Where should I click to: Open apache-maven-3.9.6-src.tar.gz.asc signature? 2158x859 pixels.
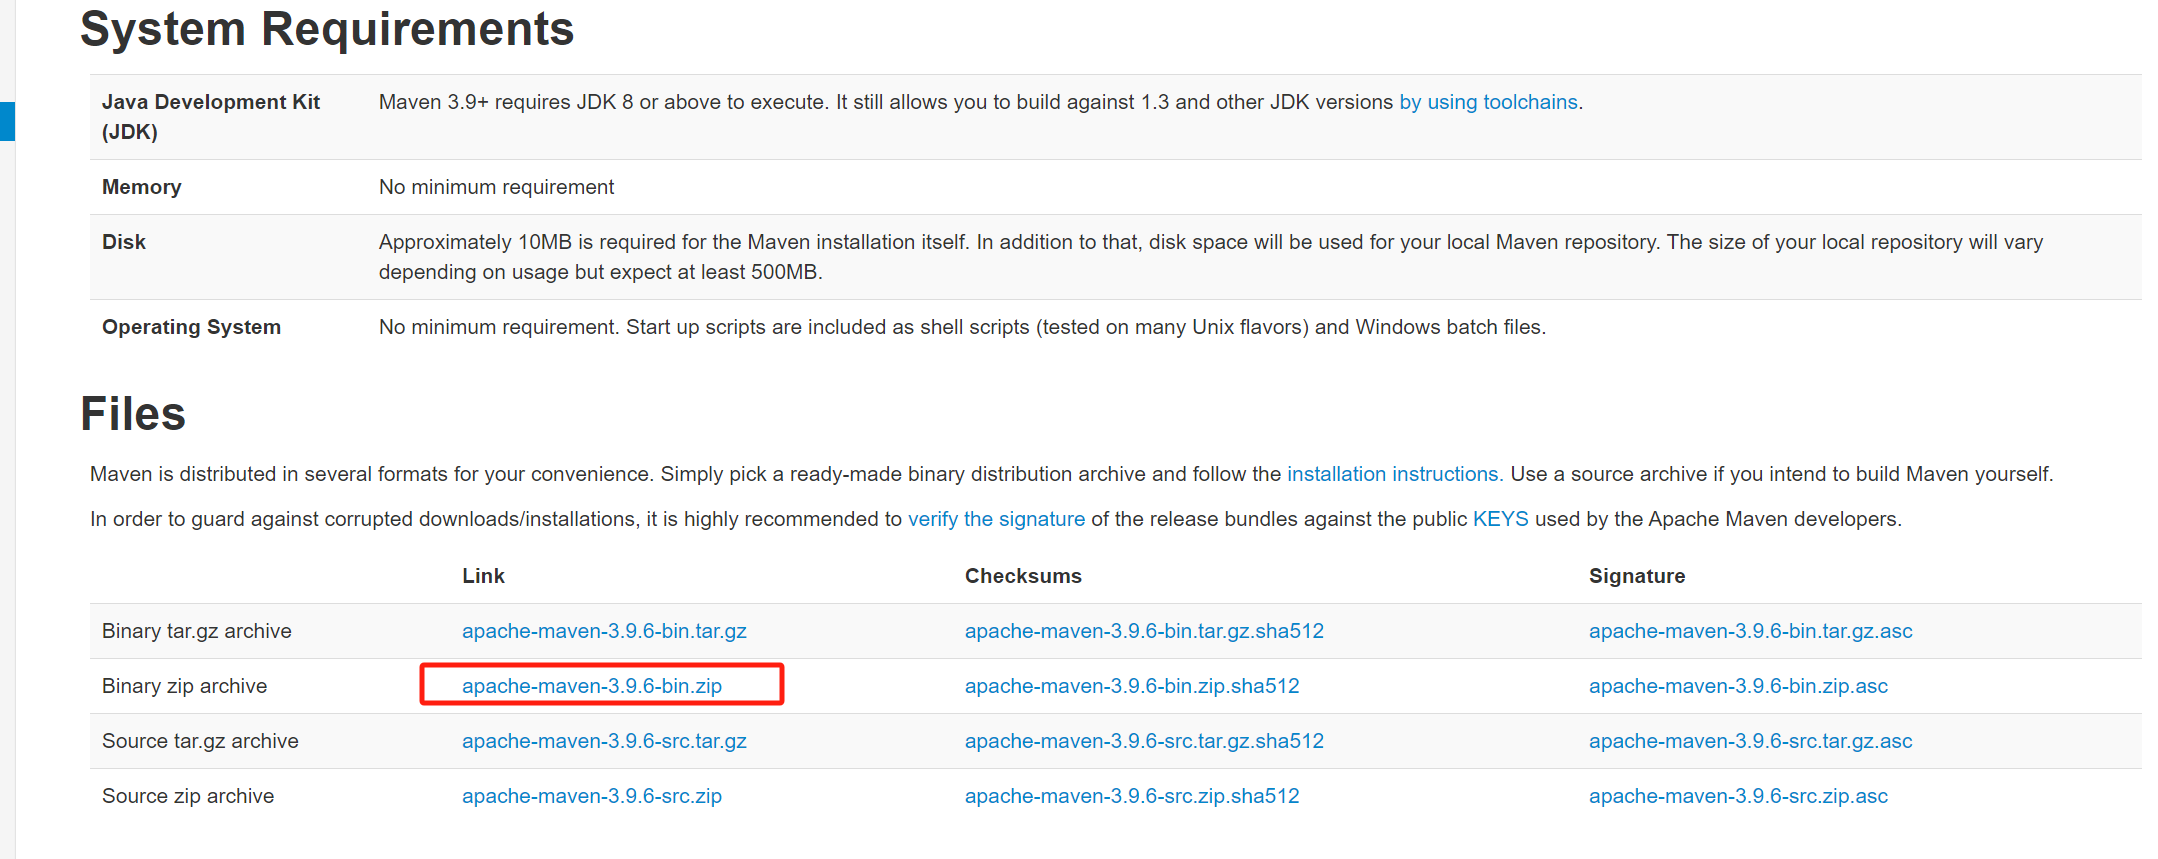(1750, 741)
